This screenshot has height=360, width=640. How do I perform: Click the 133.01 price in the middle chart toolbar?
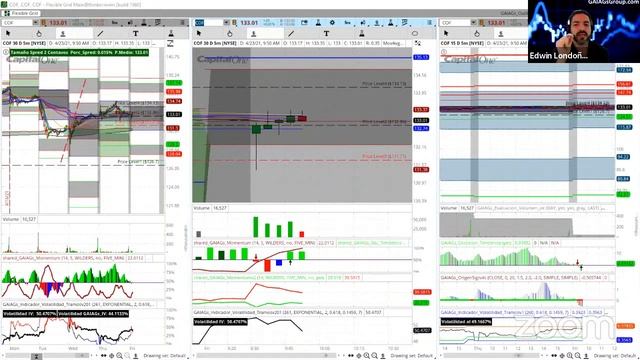pos(249,22)
